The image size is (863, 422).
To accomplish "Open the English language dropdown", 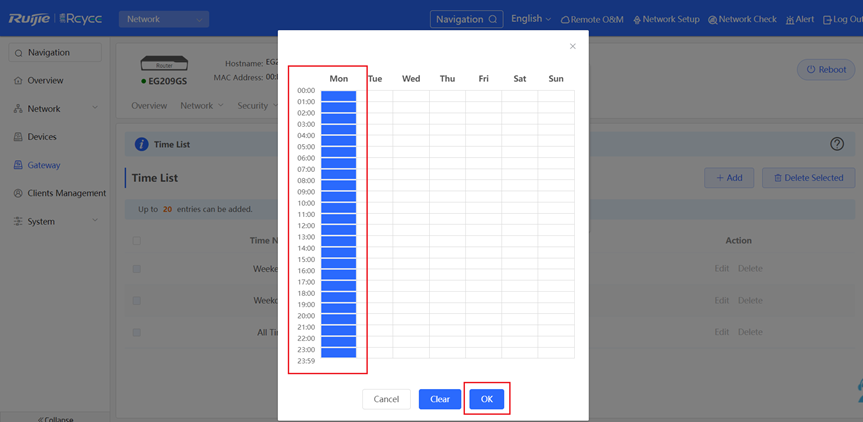I will tap(531, 19).
